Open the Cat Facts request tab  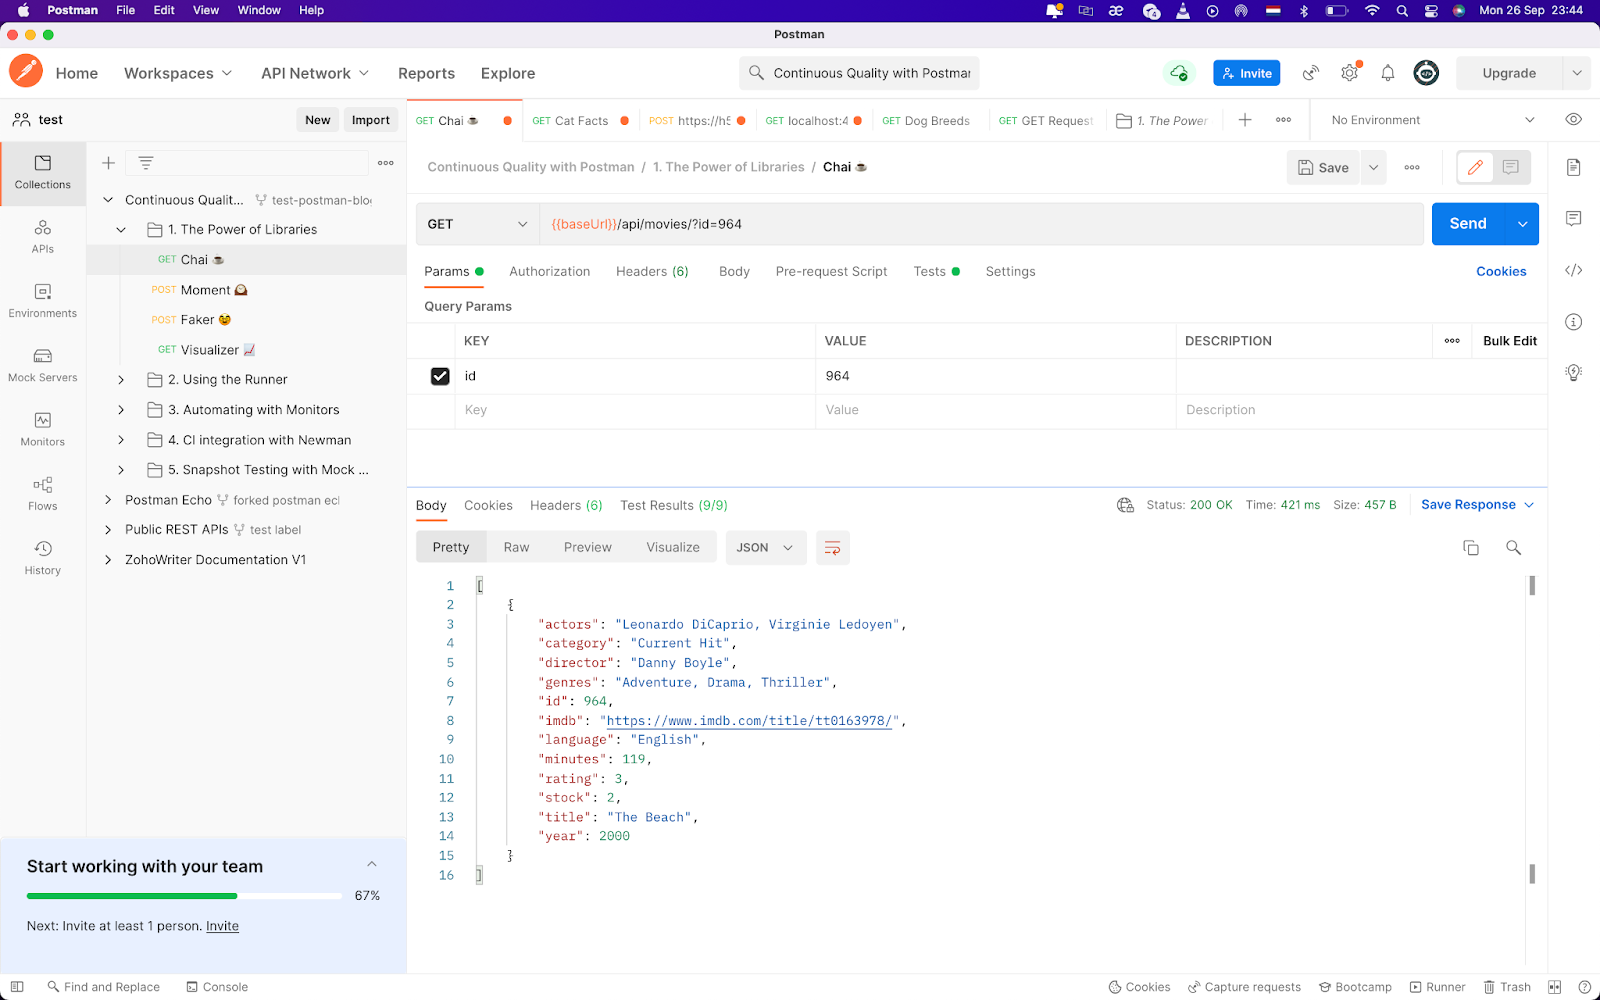point(581,121)
